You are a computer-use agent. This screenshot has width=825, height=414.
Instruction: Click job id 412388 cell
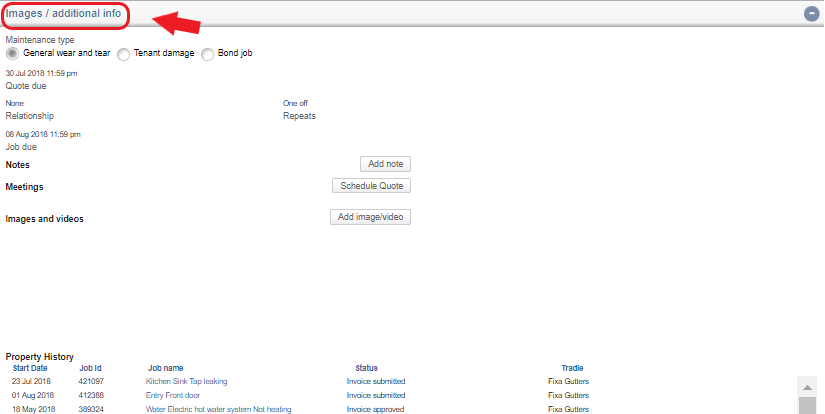(91, 395)
